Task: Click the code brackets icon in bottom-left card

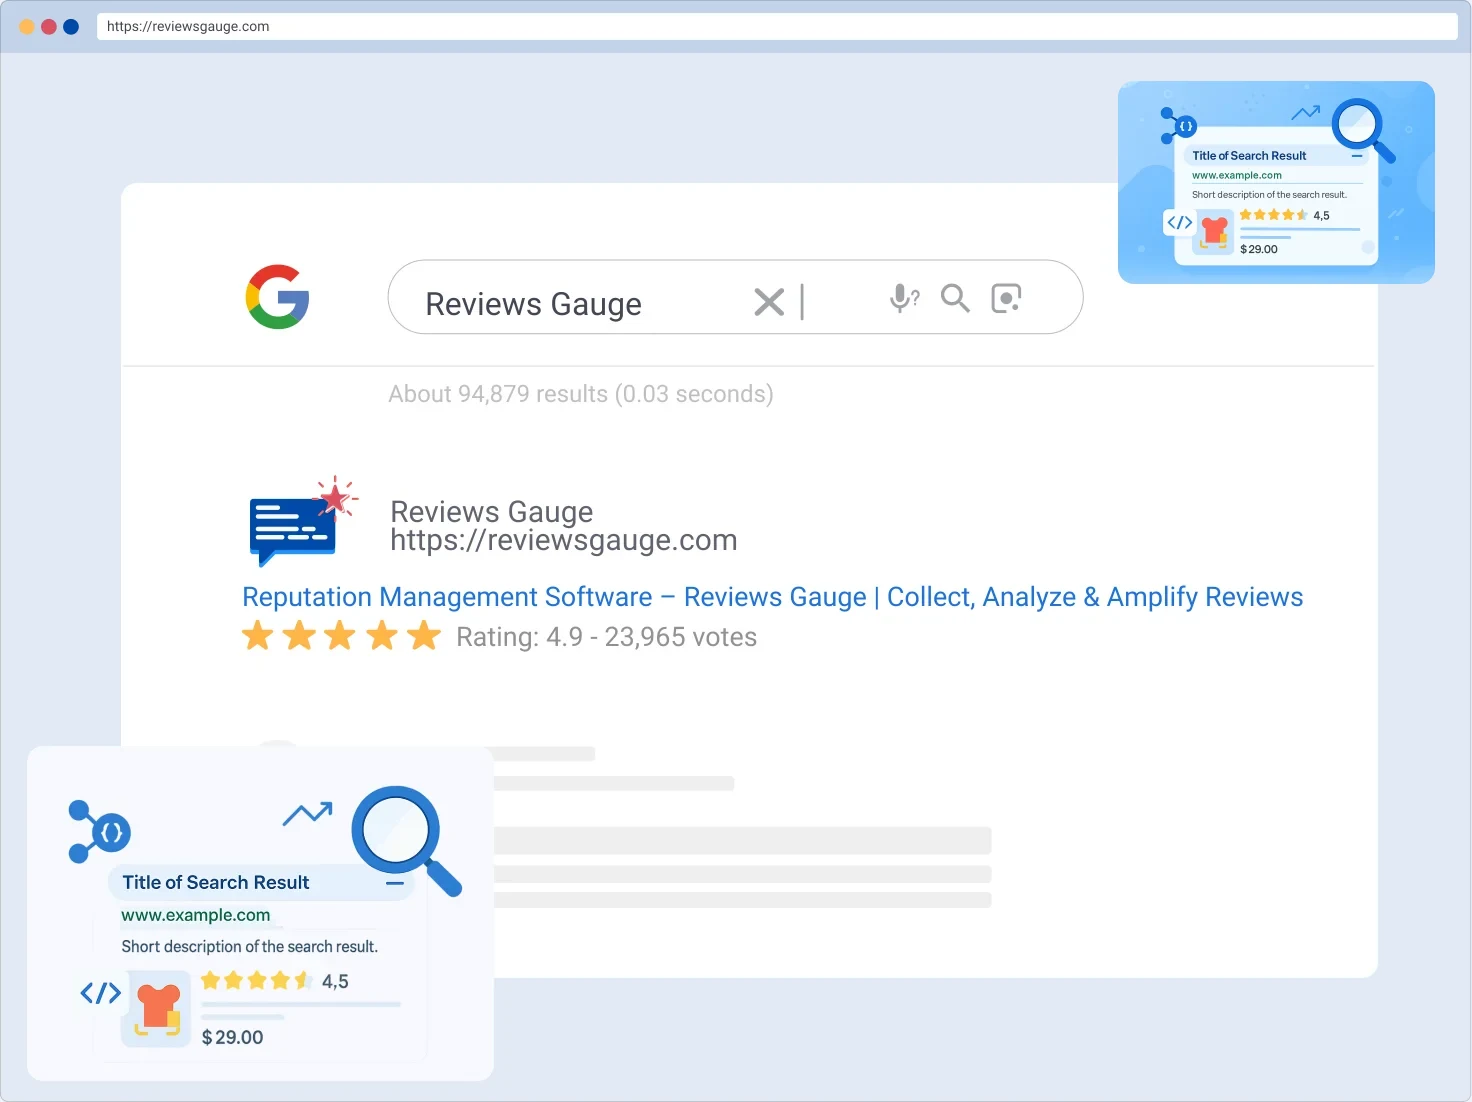Action: [x=101, y=993]
